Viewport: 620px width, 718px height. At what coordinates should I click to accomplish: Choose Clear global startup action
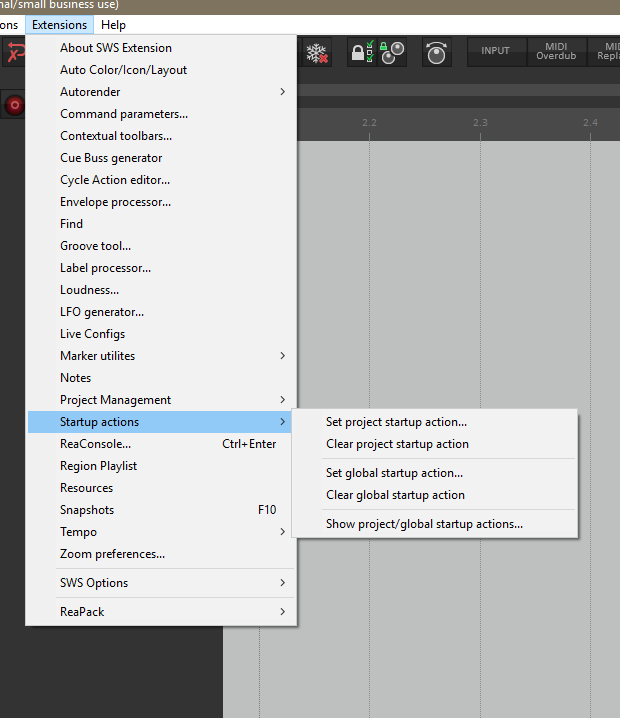435,495
